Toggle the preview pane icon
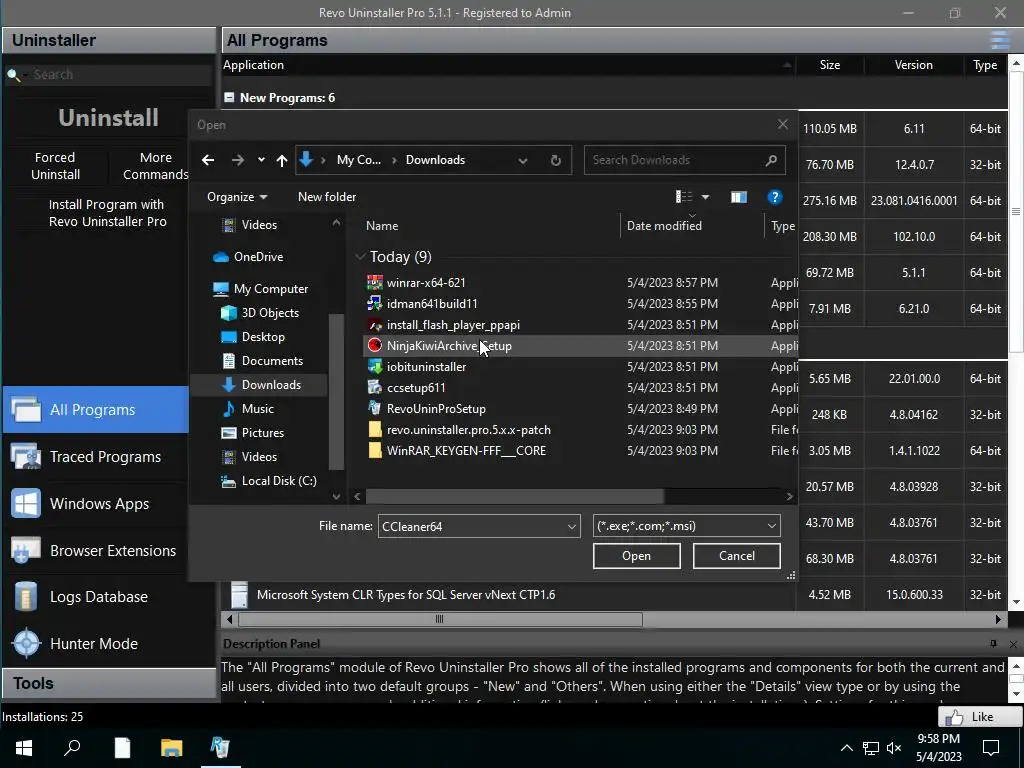 coord(739,197)
